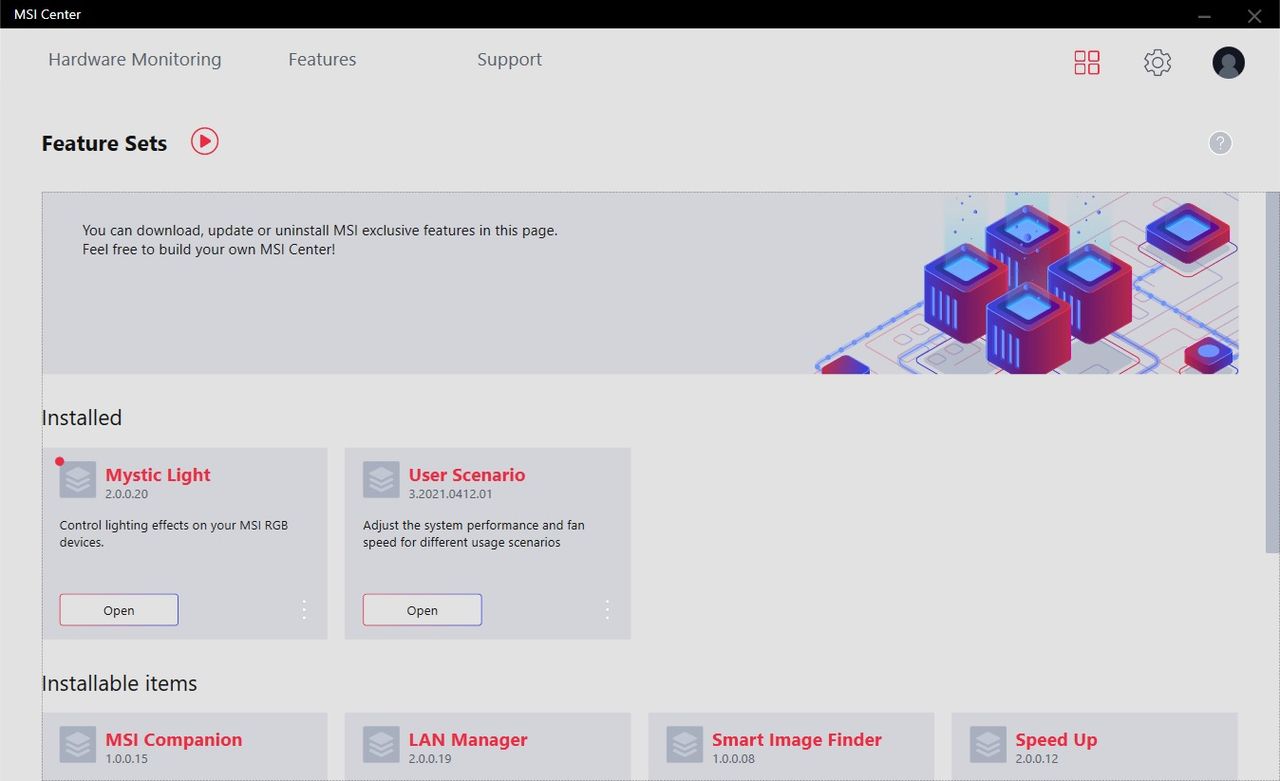The height and width of the screenshot is (781, 1280).
Task: Select the MSI Companion title
Action: (x=174, y=740)
